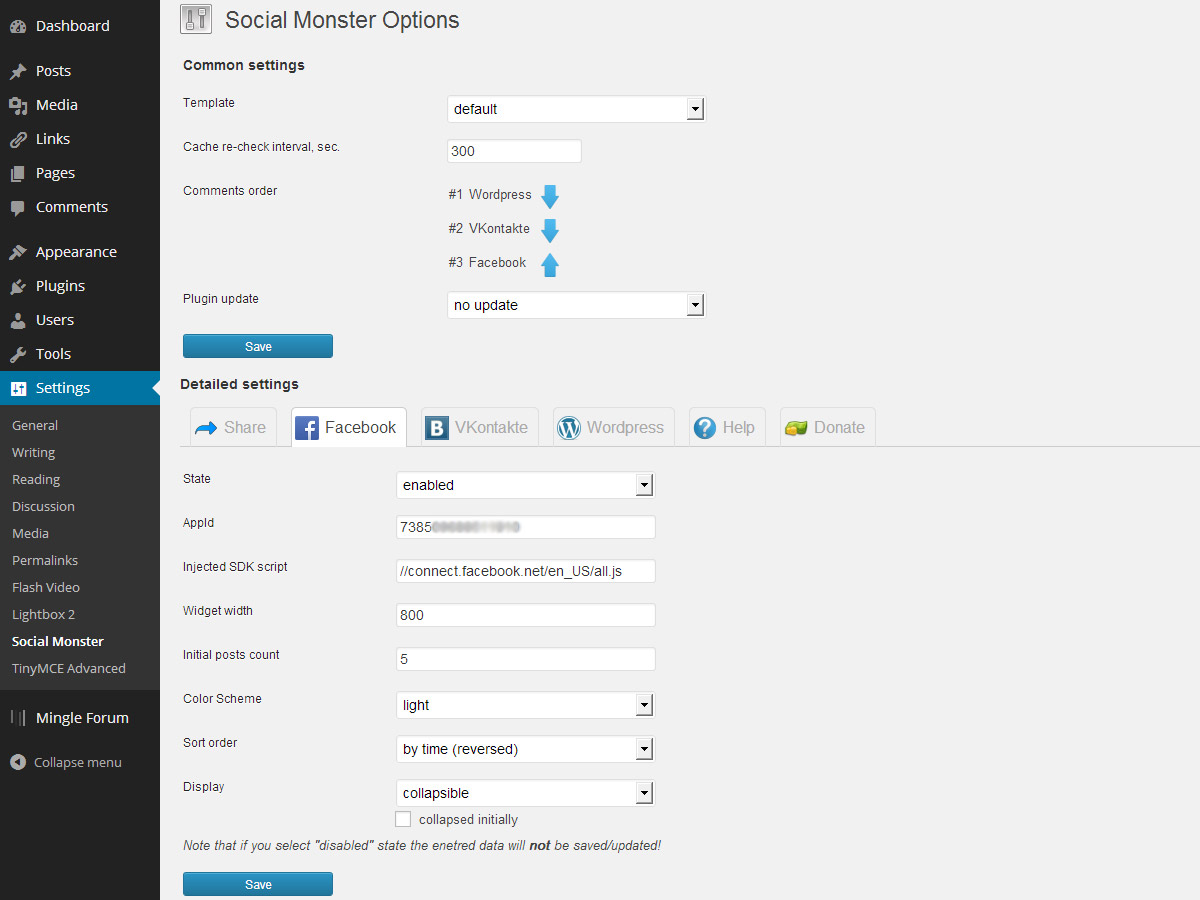
Task: Click the Links chain icon
Action: point(18,139)
